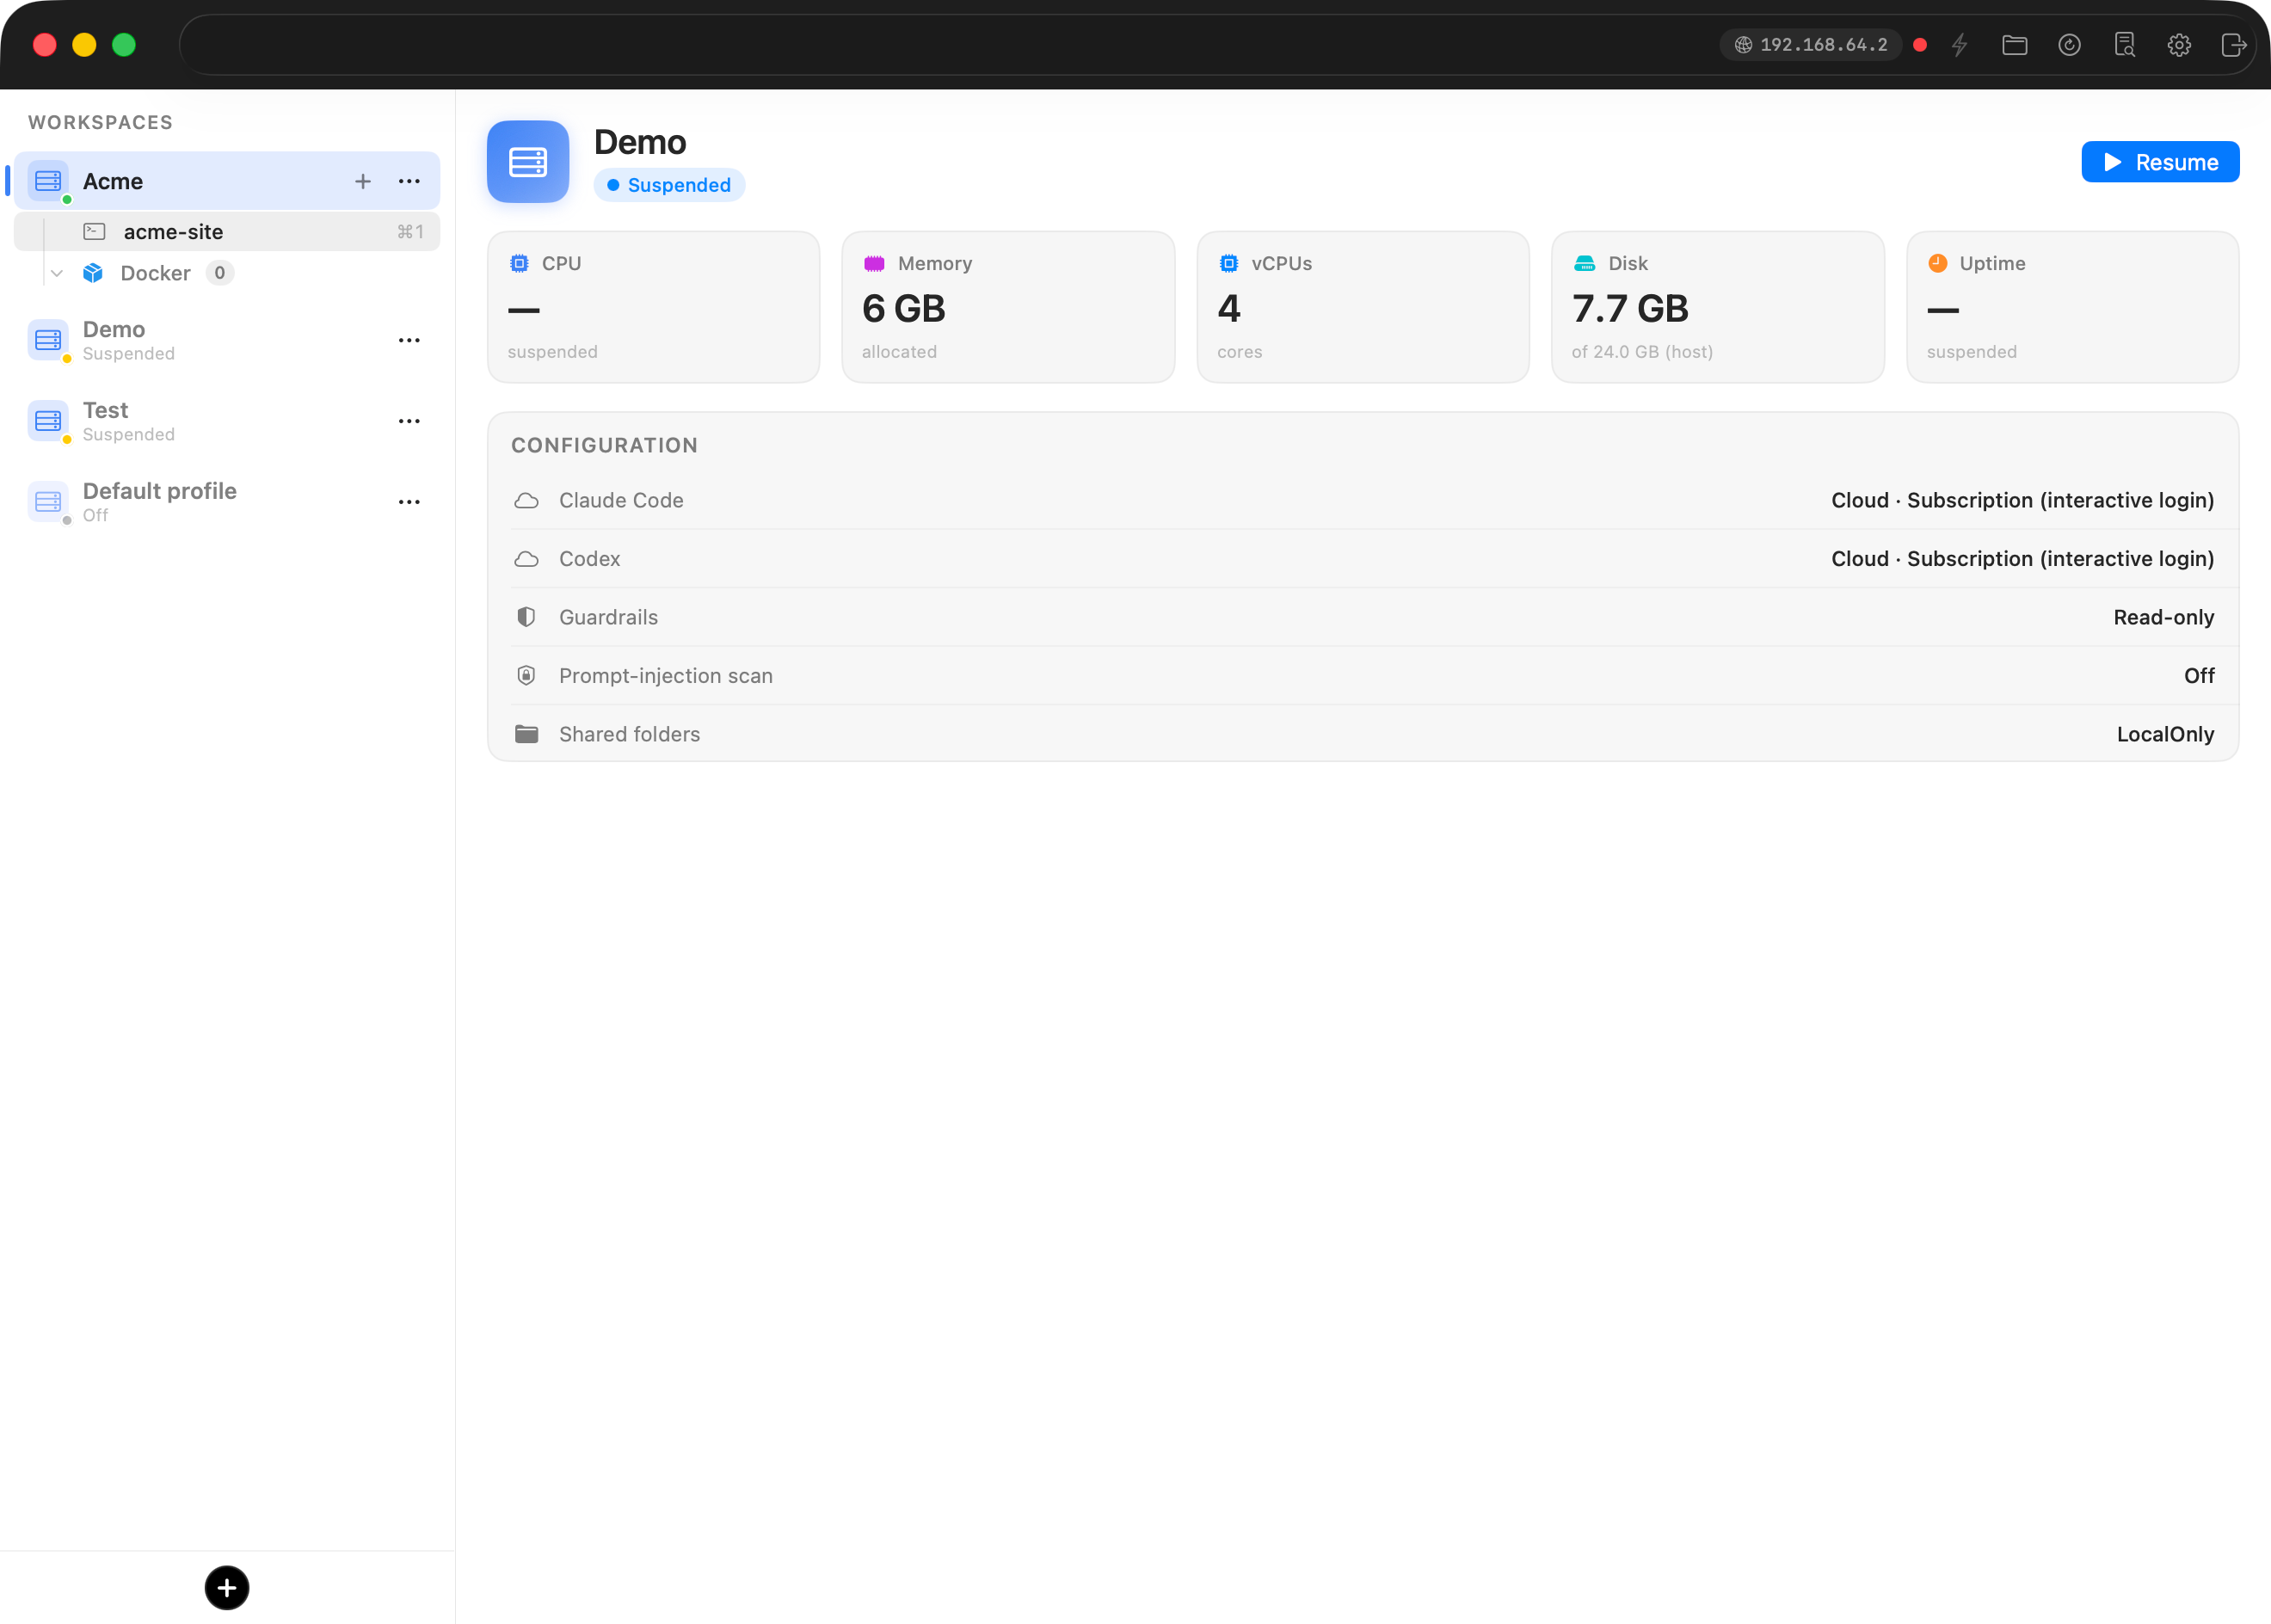Click the 192.168.64.2 IP address badge
Screen dimensions: 2271x1624
[x=1811, y=45]
